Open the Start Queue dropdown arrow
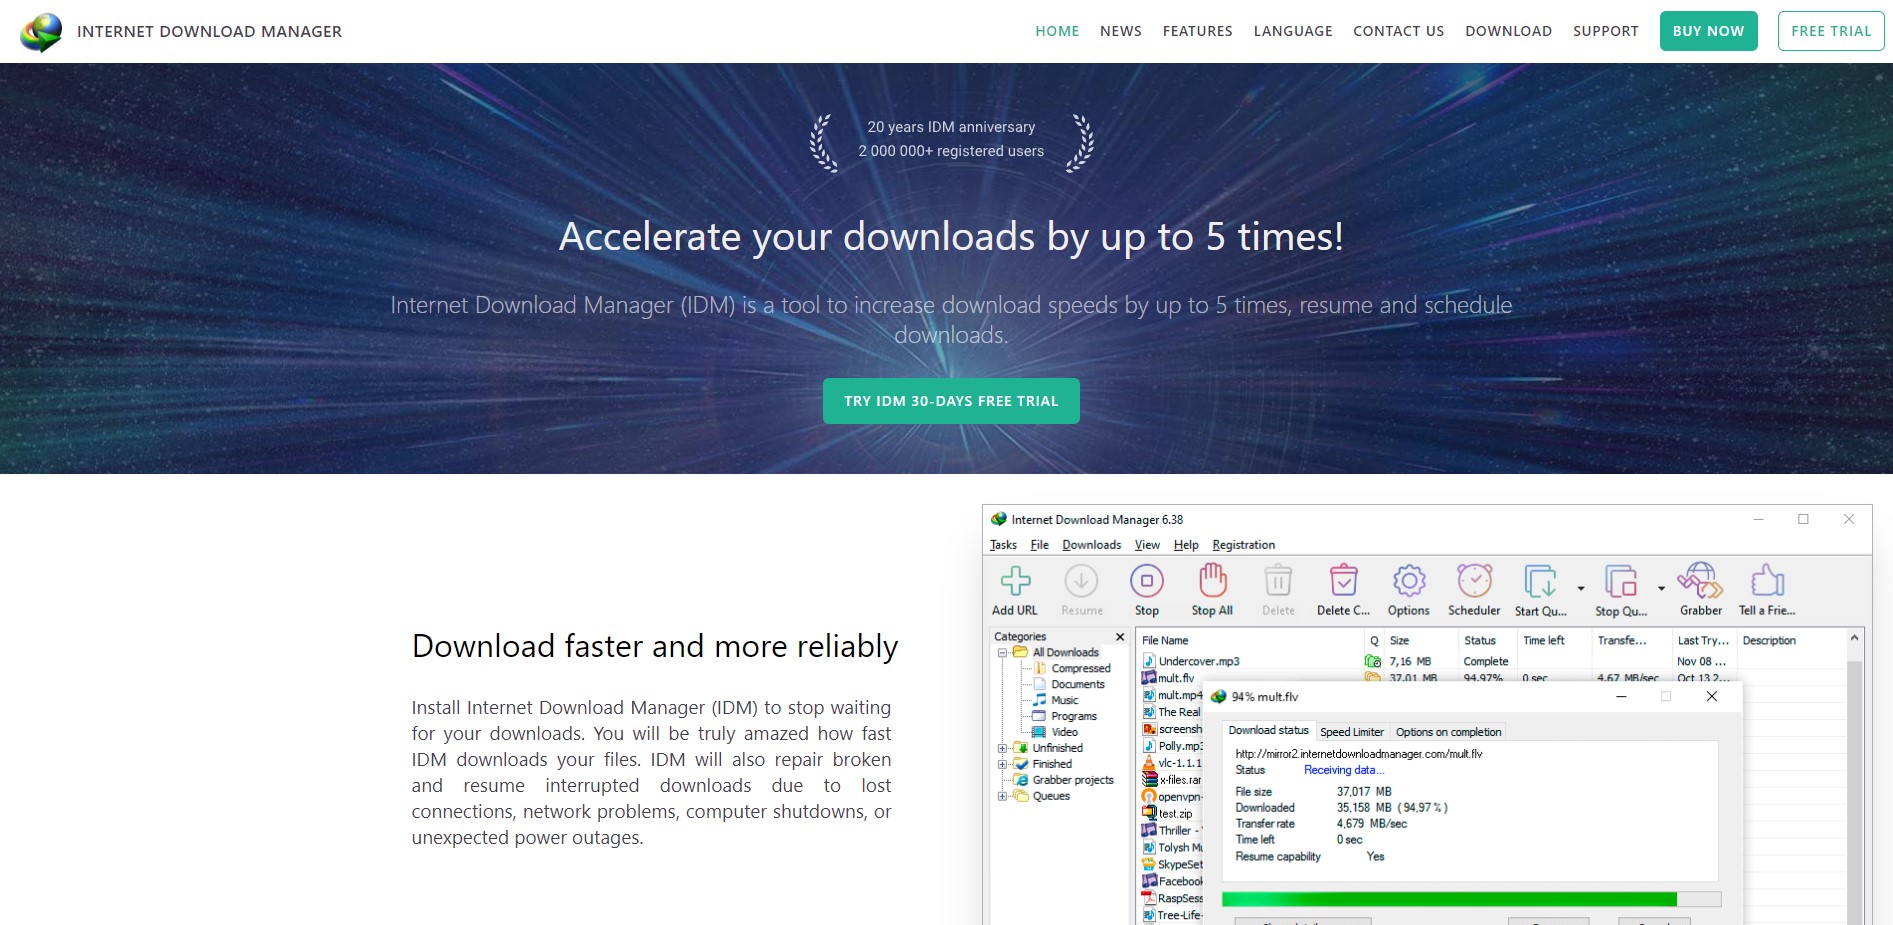The height and width of the screenshot is (925, 1893). tap(1581, 588)
